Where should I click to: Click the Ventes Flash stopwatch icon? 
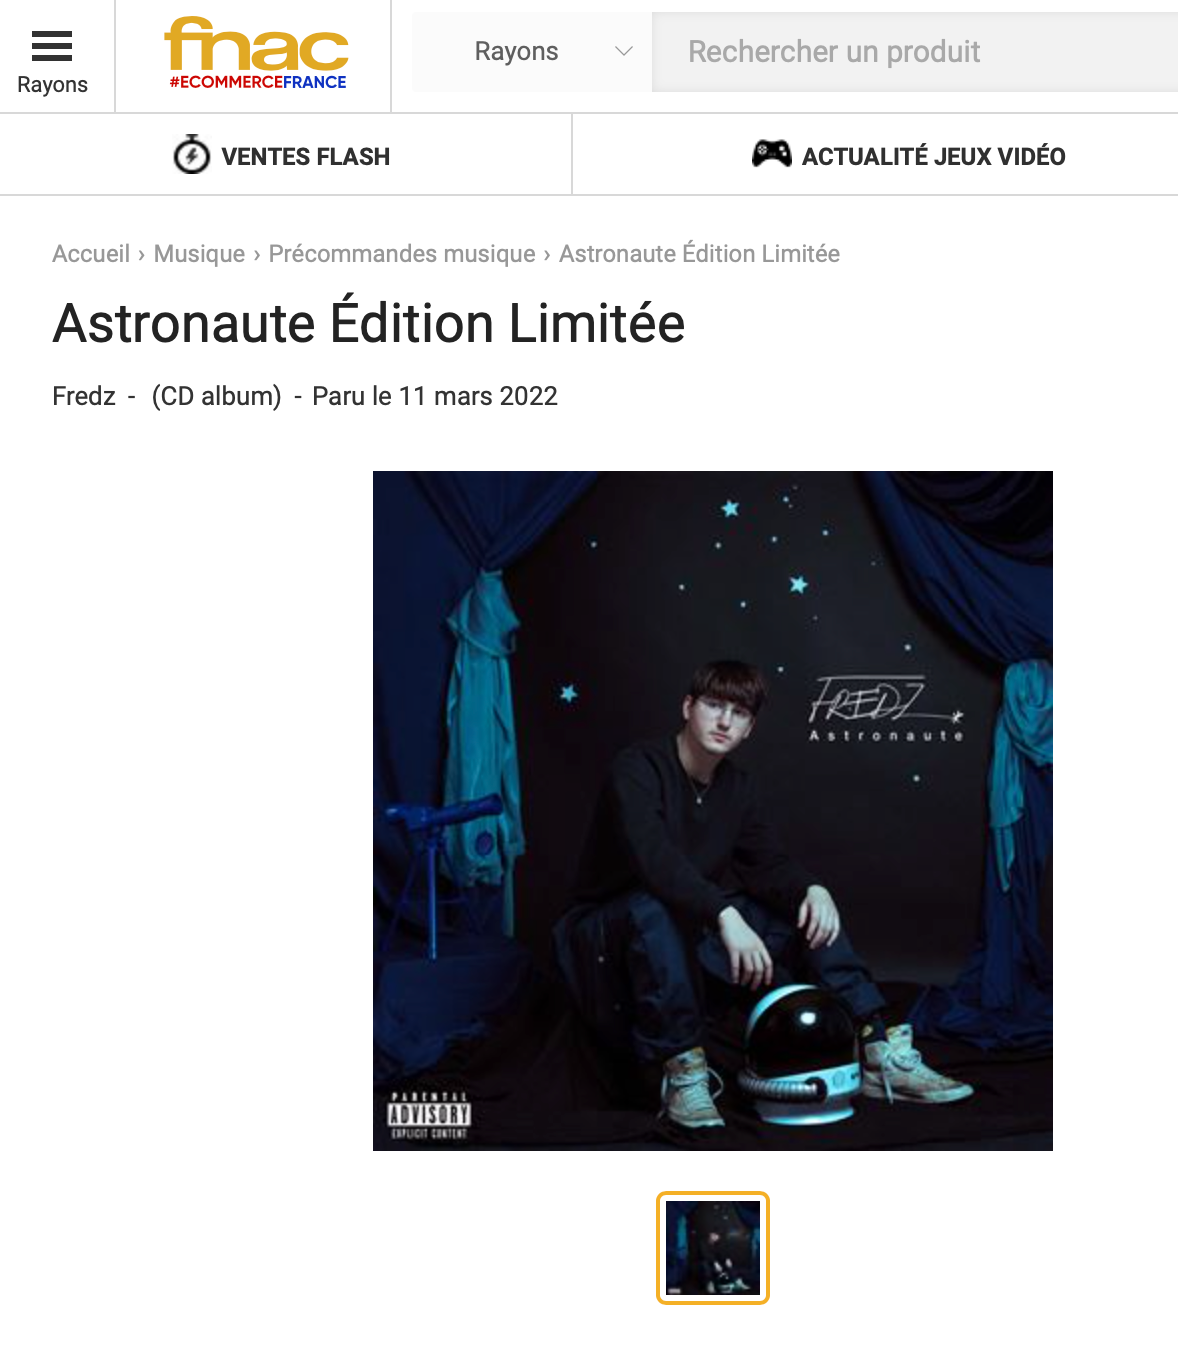click(x=191, y=155)
